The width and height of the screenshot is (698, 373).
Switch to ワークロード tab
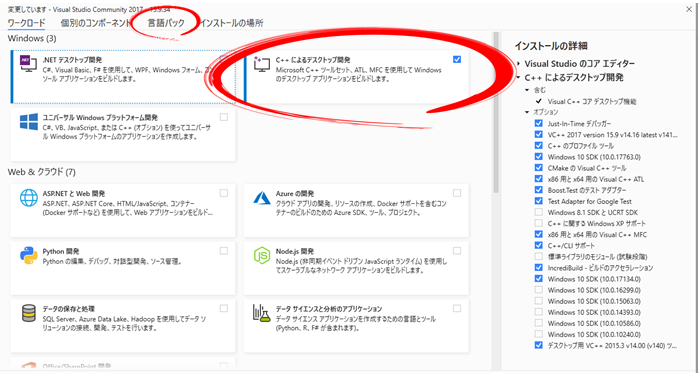click(x=26, y=23)
